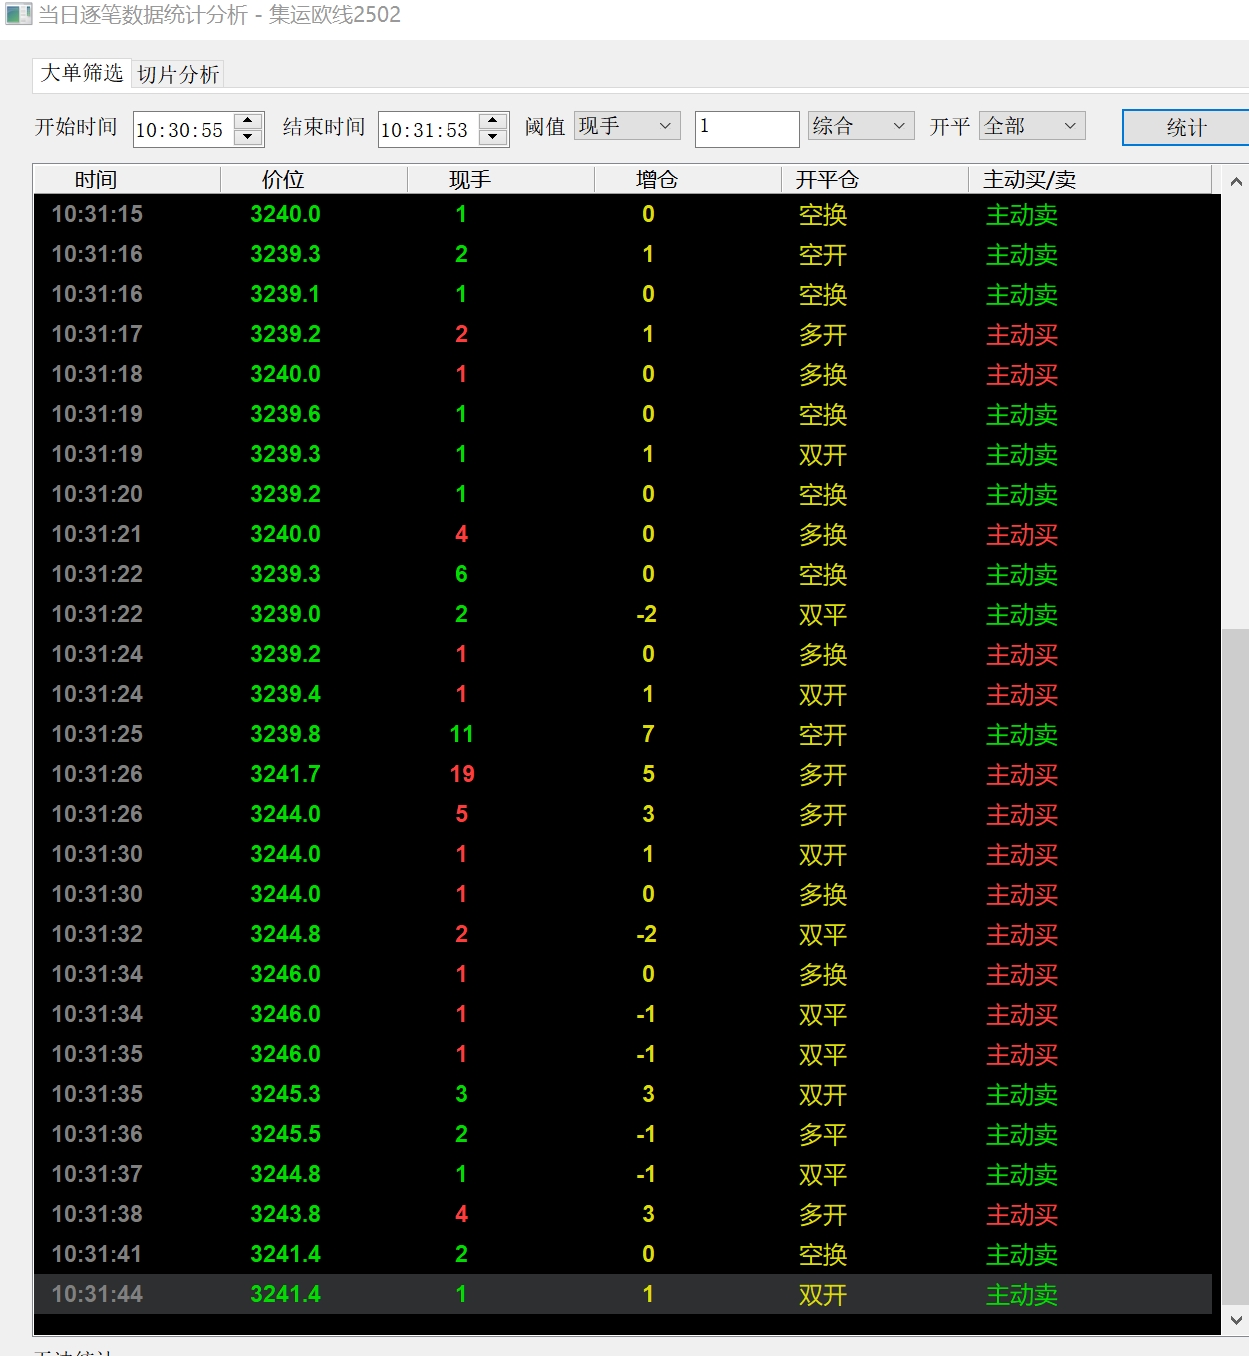
Task: Click 多平 in the 10:31:36 row
Action: click(x=823, y=1135)
